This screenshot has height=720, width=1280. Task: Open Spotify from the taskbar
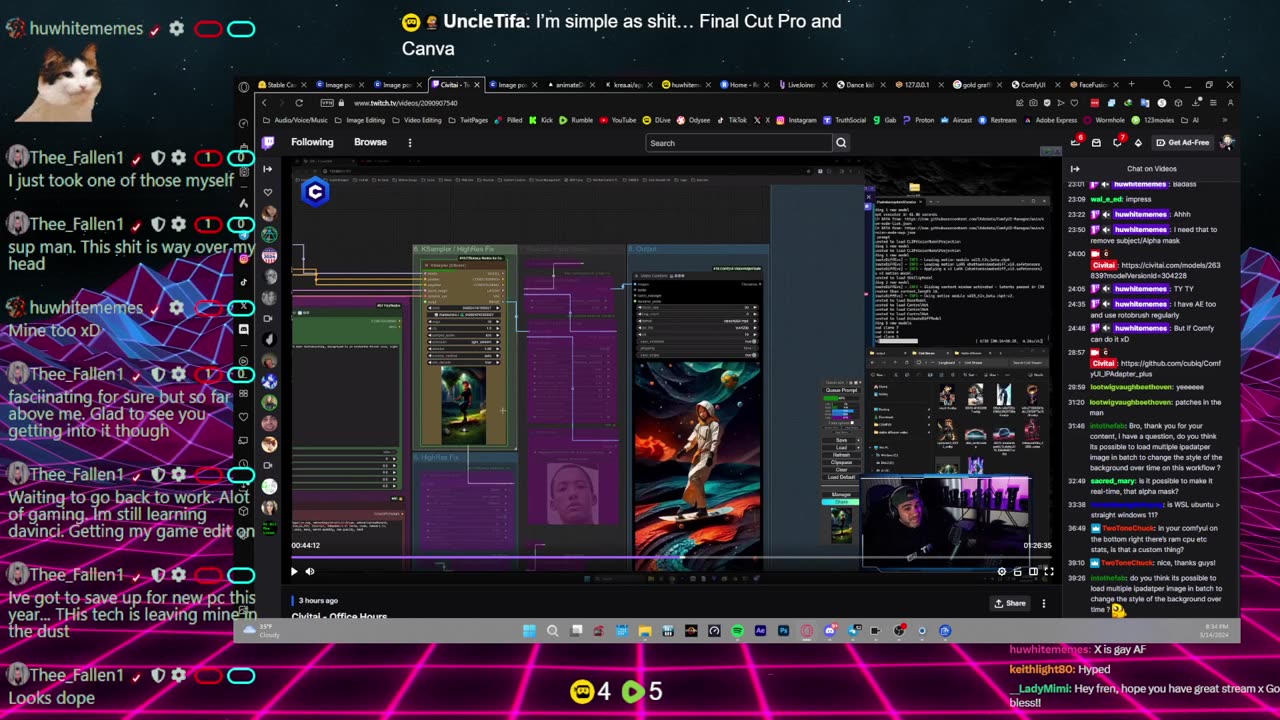click(x=737, y=631)
